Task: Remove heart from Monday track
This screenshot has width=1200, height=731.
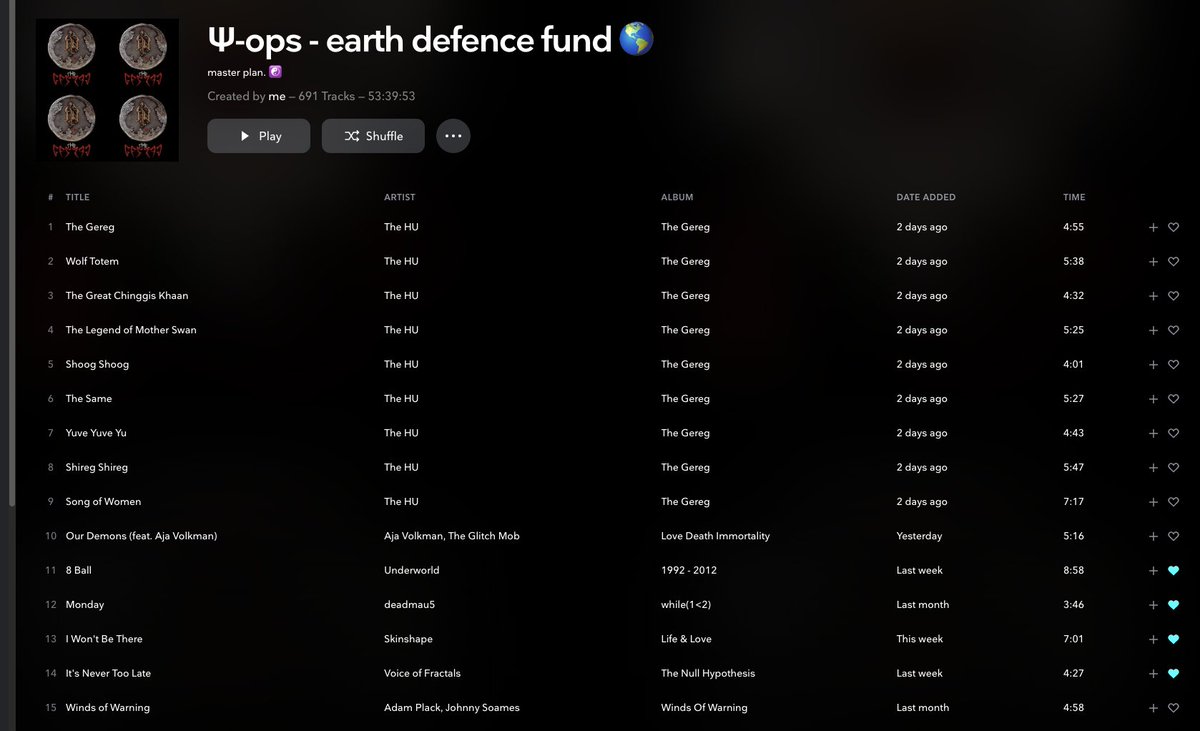Action: coord(1174,605)
